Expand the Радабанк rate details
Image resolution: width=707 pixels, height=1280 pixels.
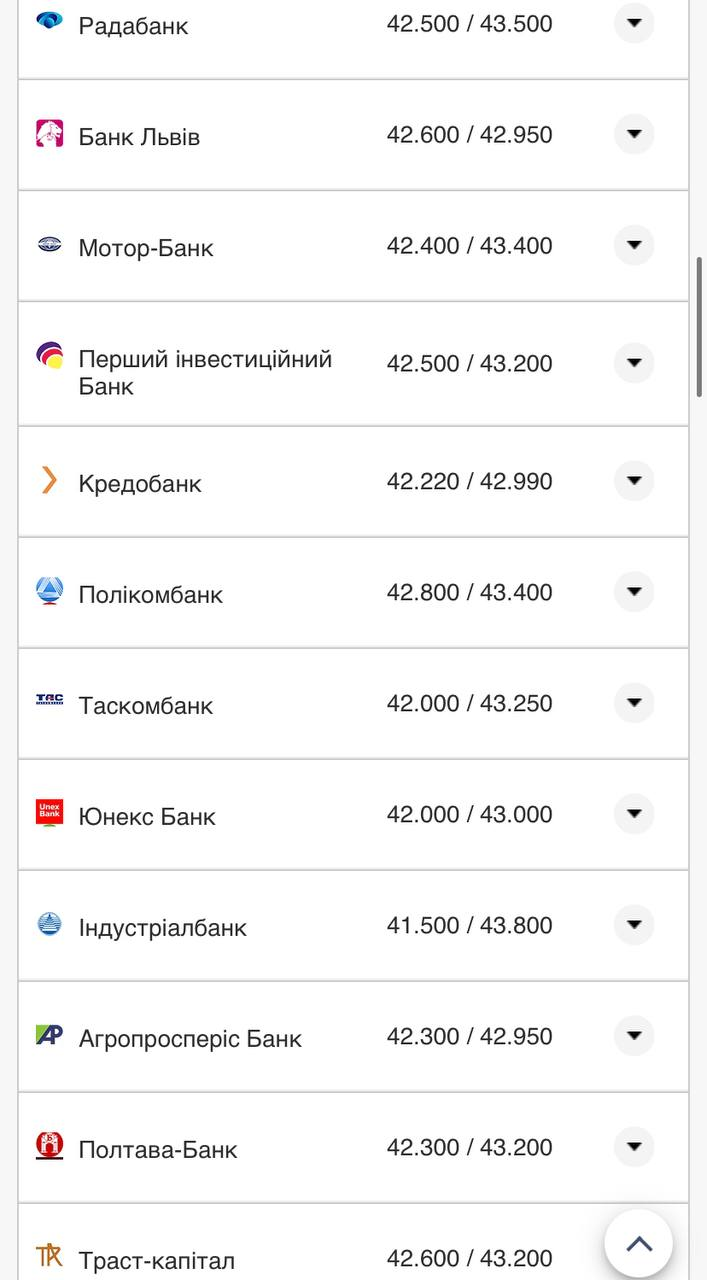(634, 23)
